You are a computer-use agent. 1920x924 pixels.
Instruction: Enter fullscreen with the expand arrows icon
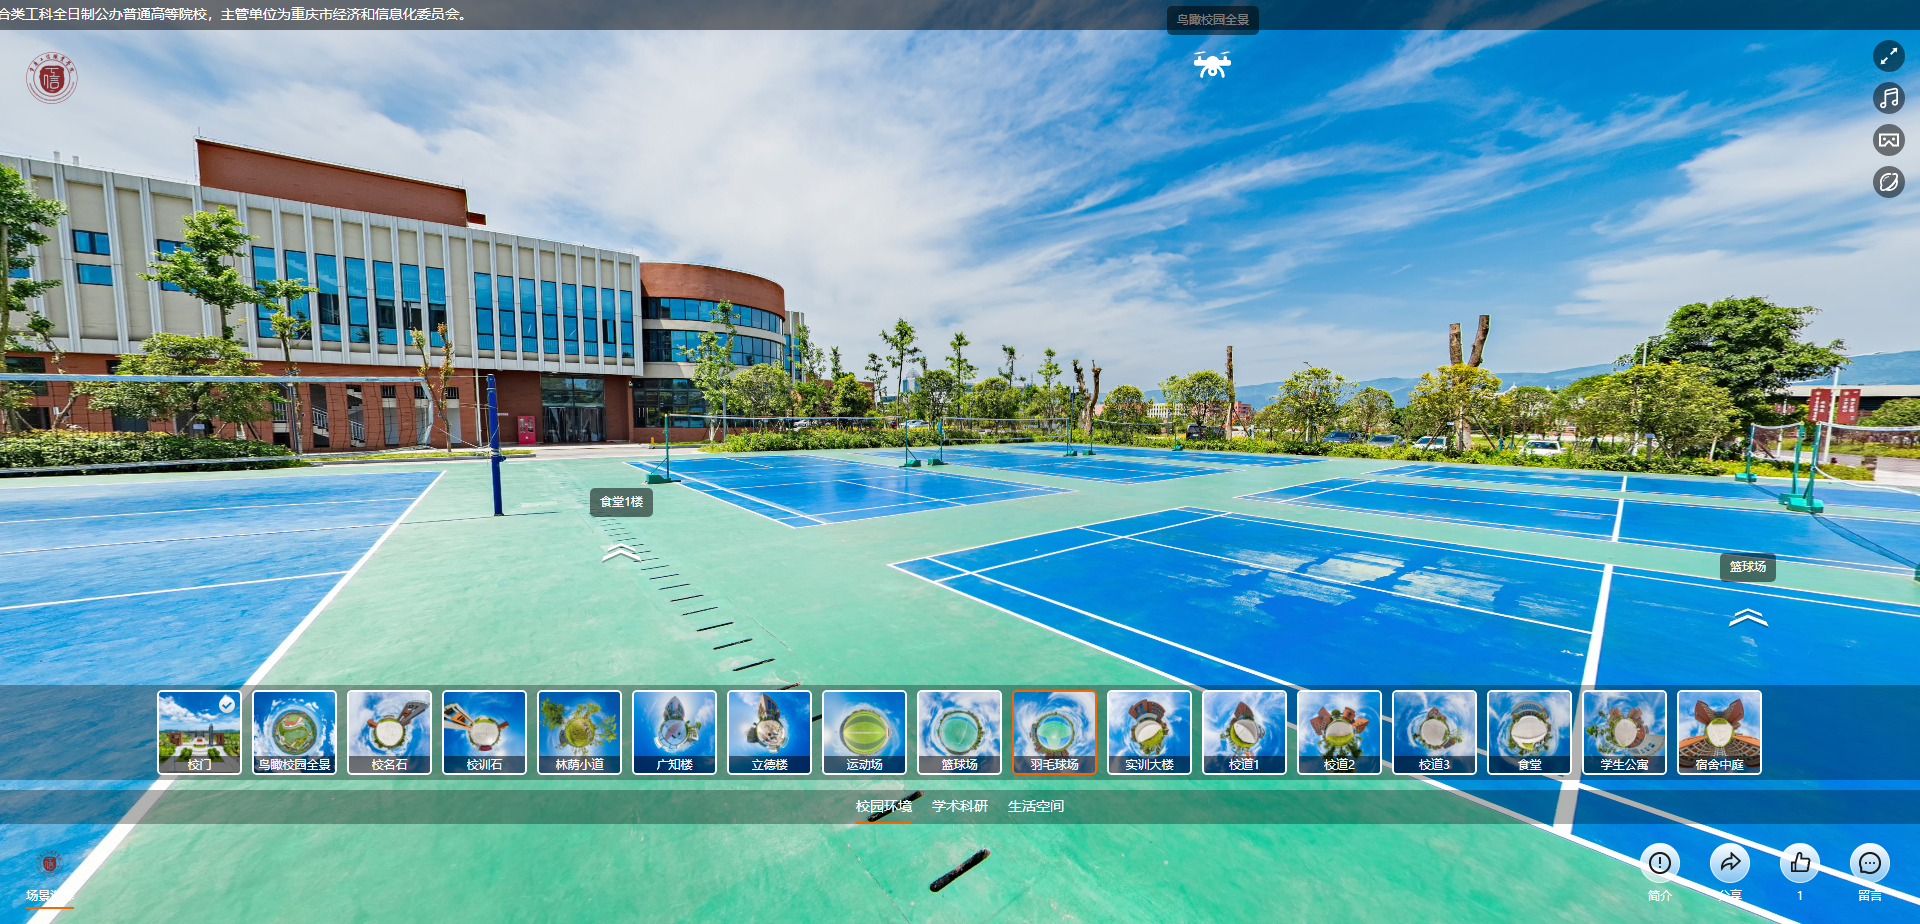(x=1888, y=56)
